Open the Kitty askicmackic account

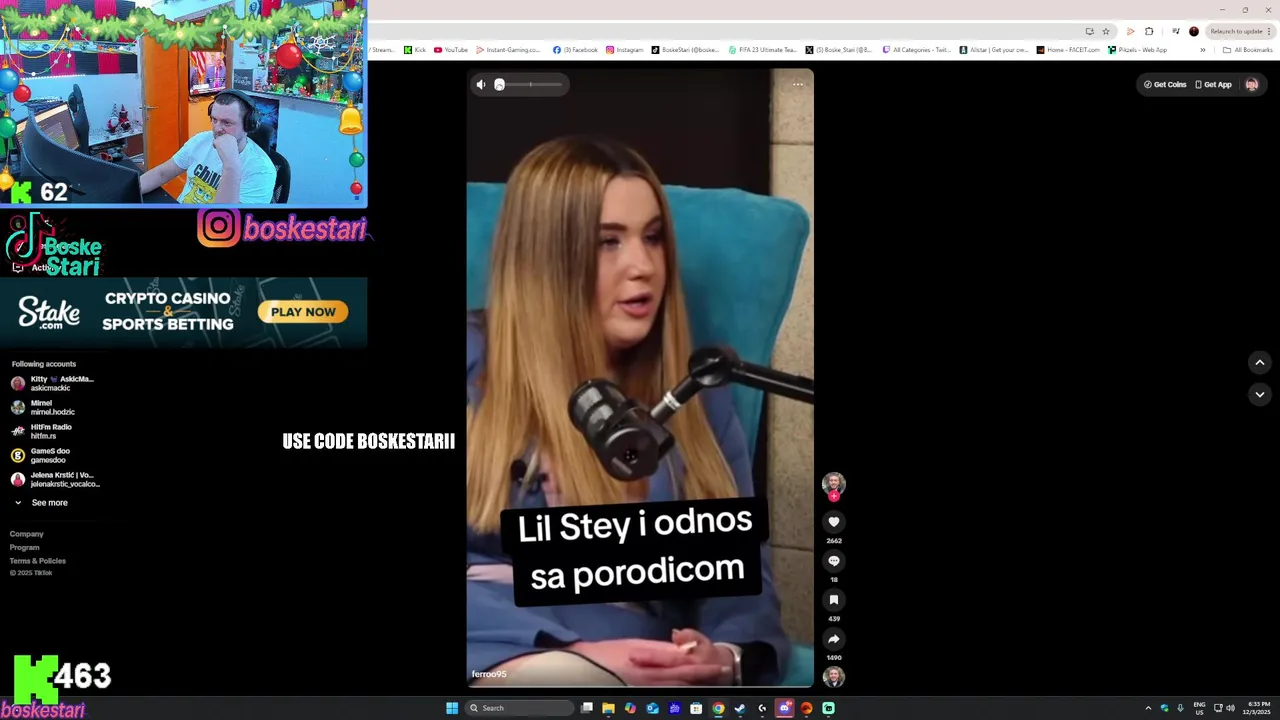pyautogui.click(x=53, y=383)
